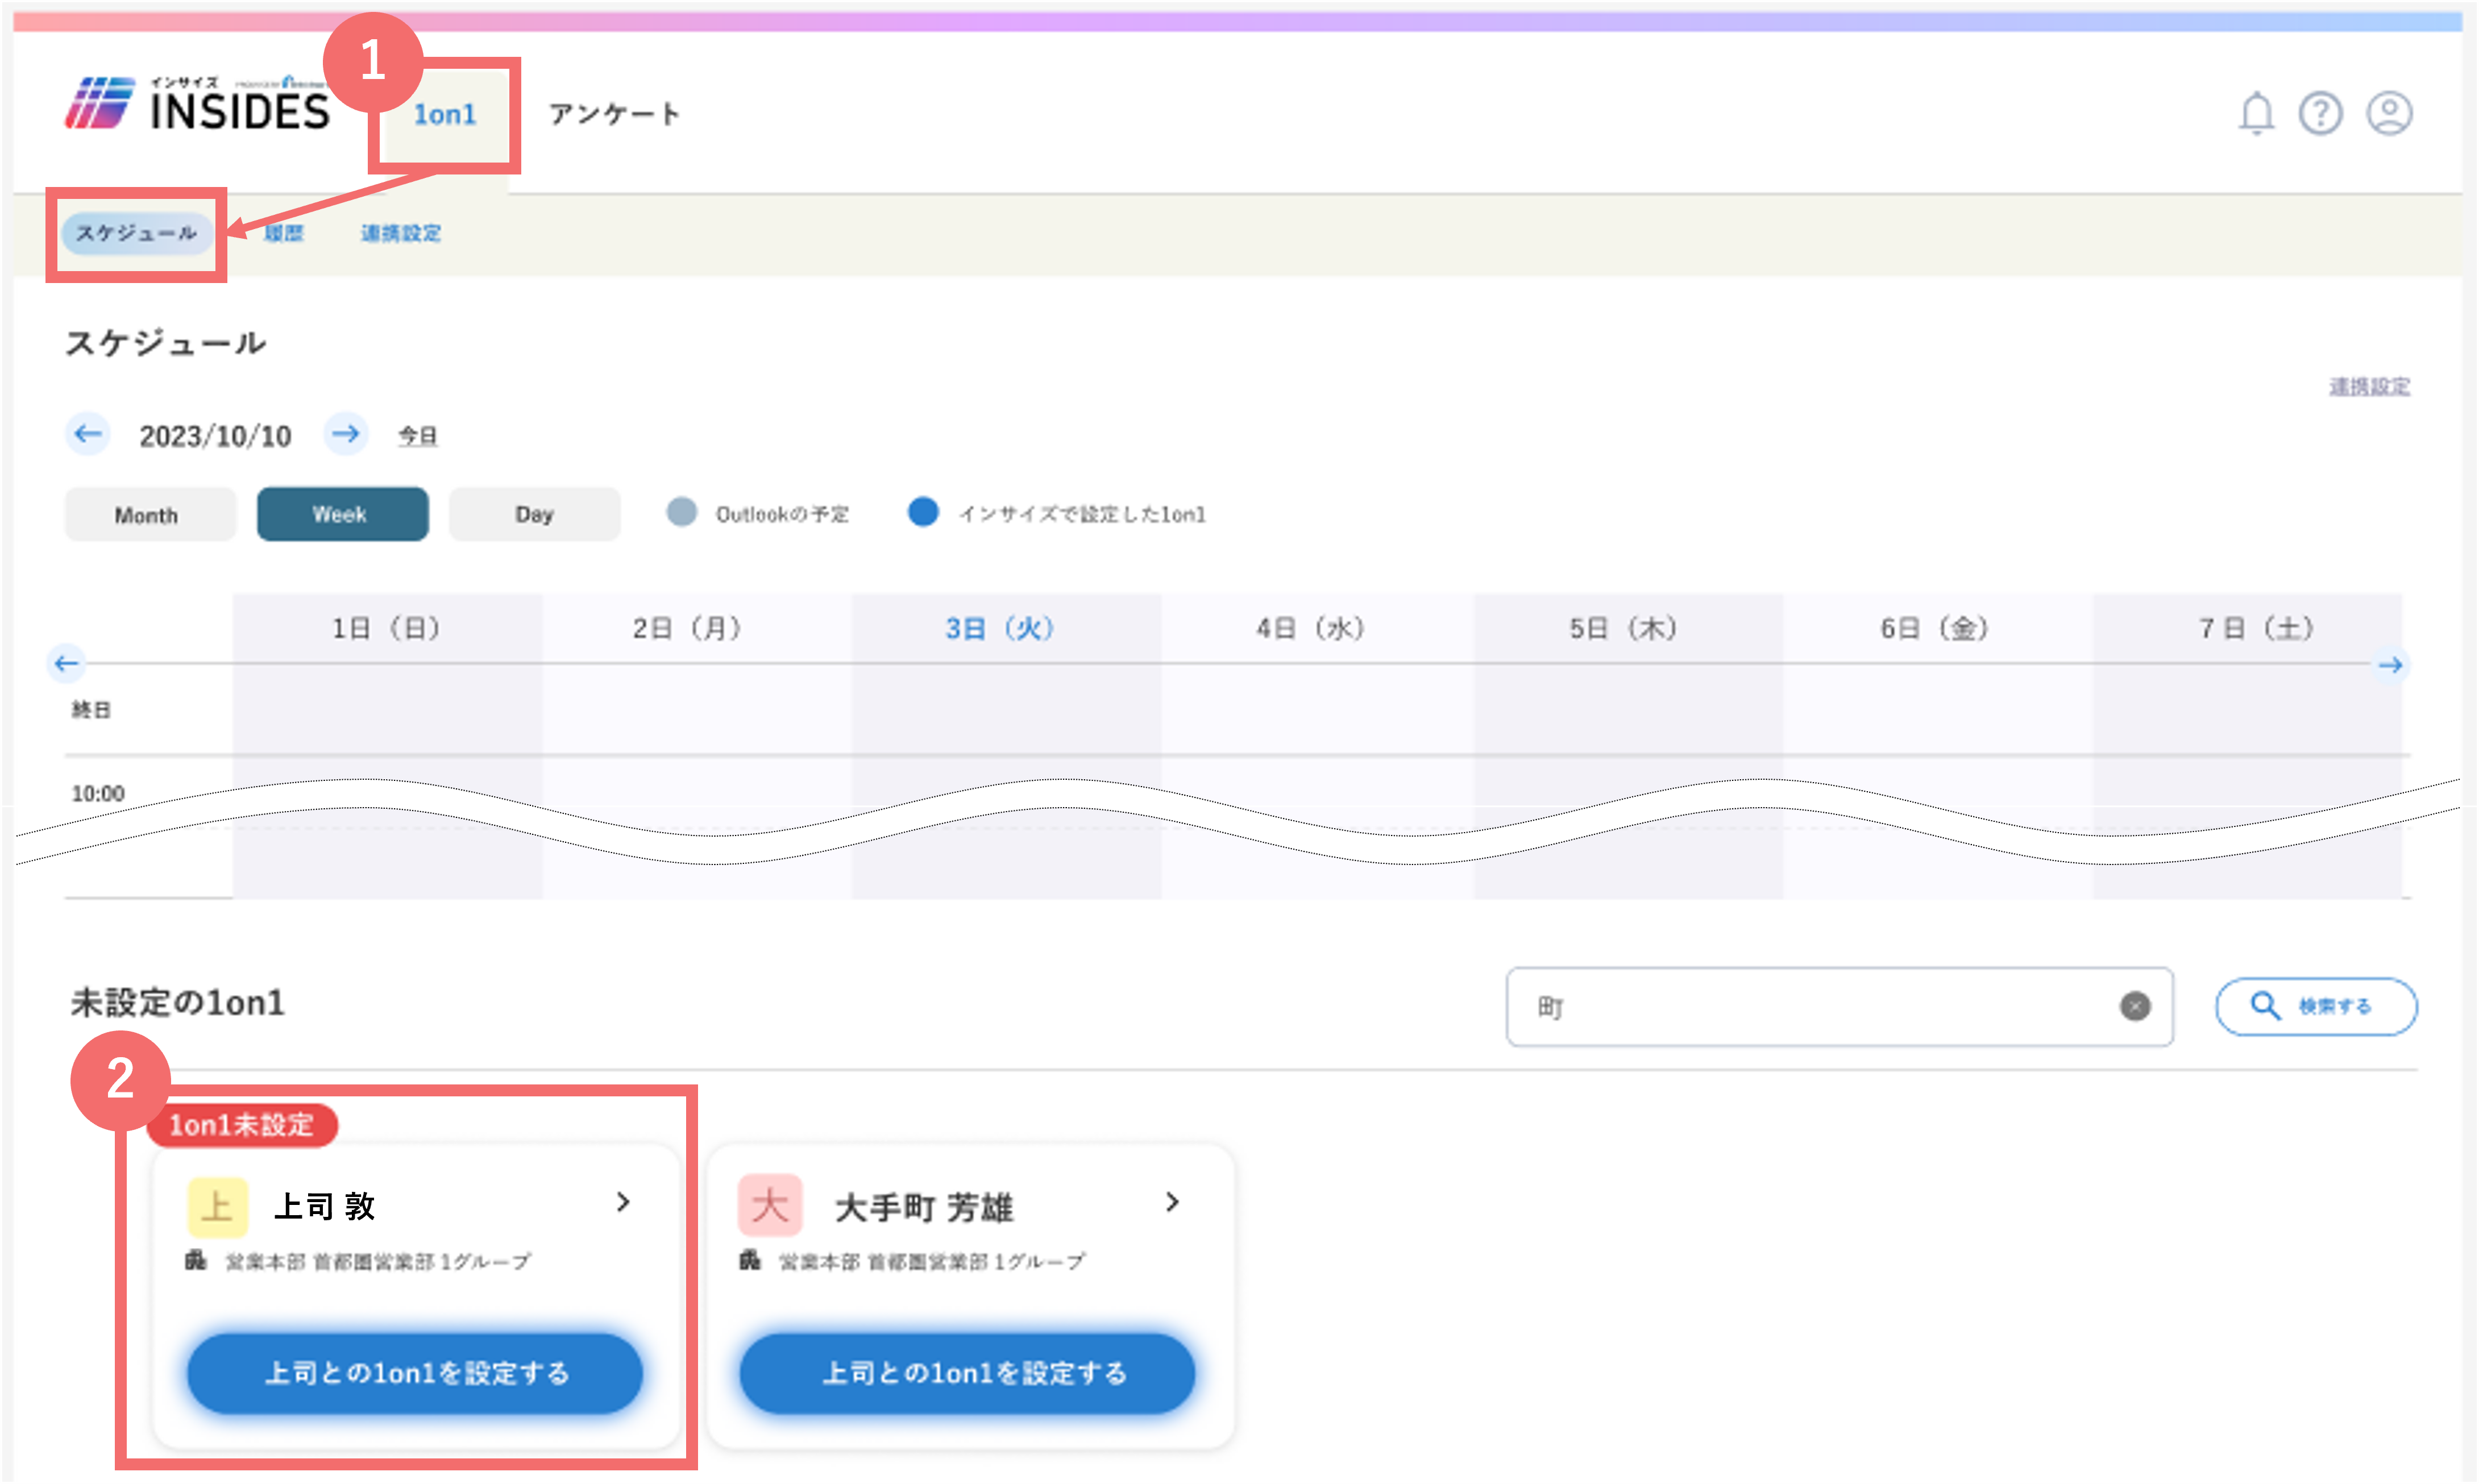This screenshot has width=2479, height=1484.
Task: Move calendar to previous week with left edge arrow
Action: point(66,664)
